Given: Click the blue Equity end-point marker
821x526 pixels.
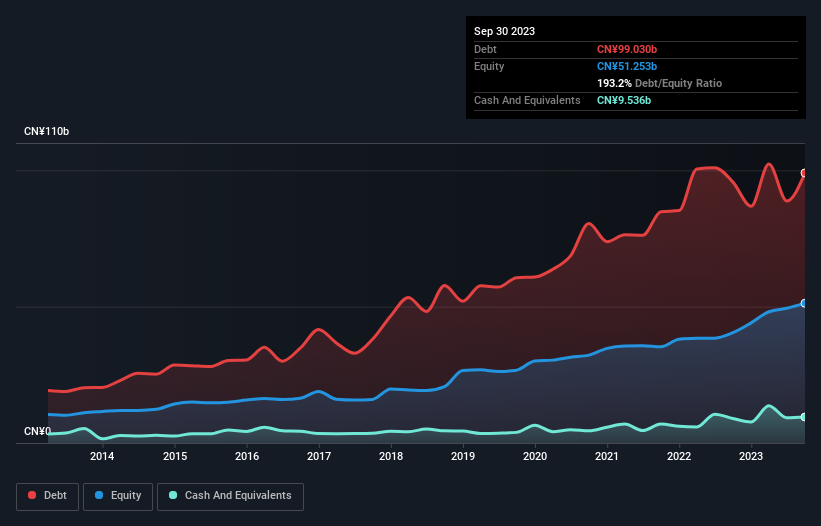Looking at the screenshot, I should click(x=804, y=304).
